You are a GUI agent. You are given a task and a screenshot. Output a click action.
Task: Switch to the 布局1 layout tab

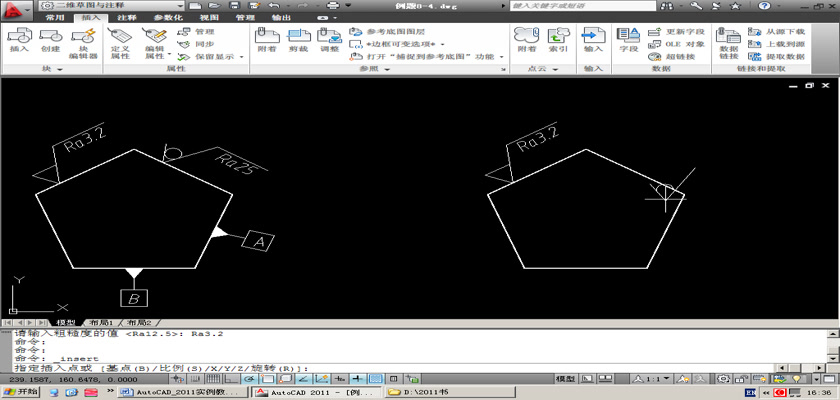point(101,323)
